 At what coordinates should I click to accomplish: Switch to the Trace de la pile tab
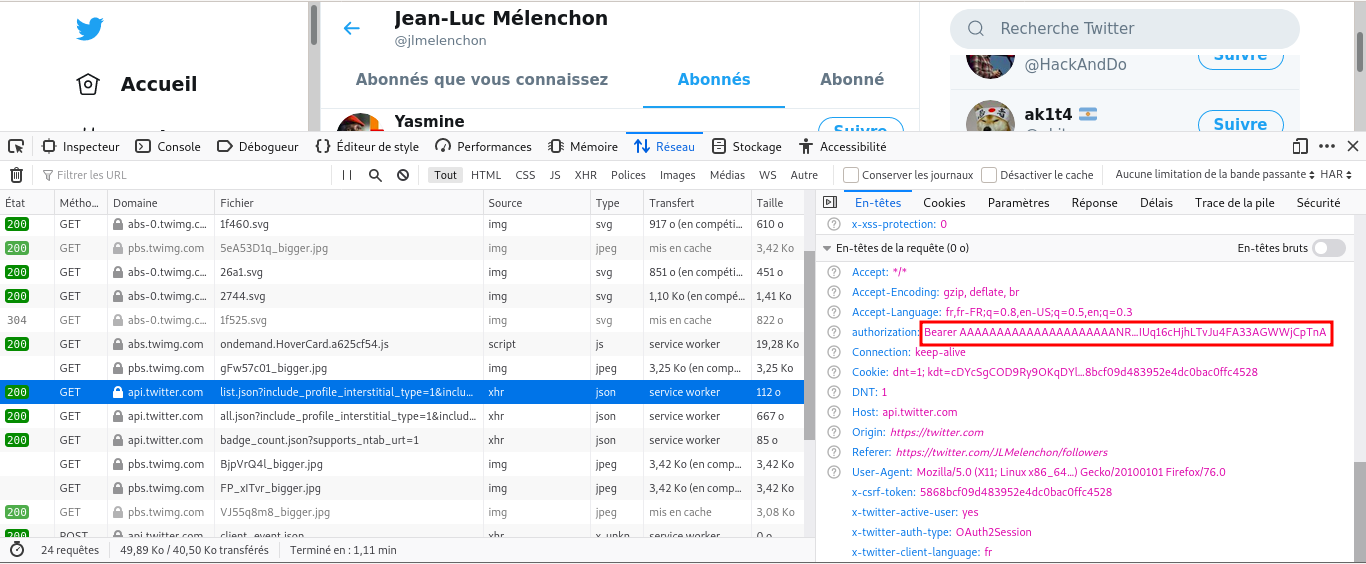(x=1235, y=203)
